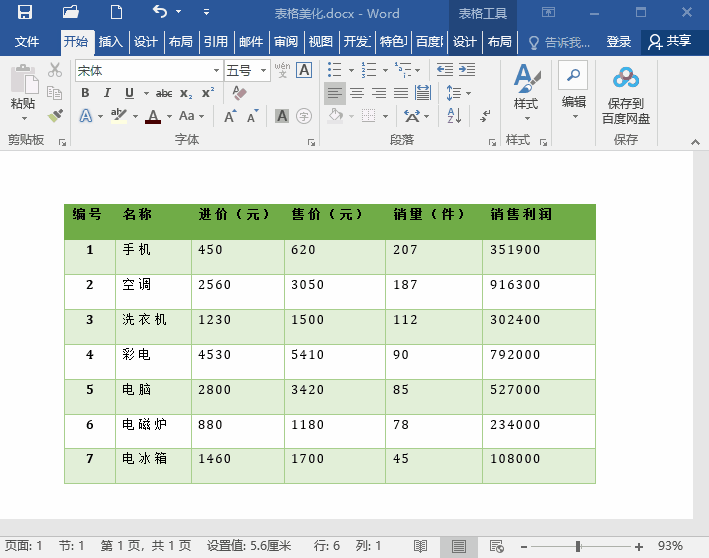Switch to the 视图 view tab
Viewport: 709px width, 558px height.
tap(321, 42)
